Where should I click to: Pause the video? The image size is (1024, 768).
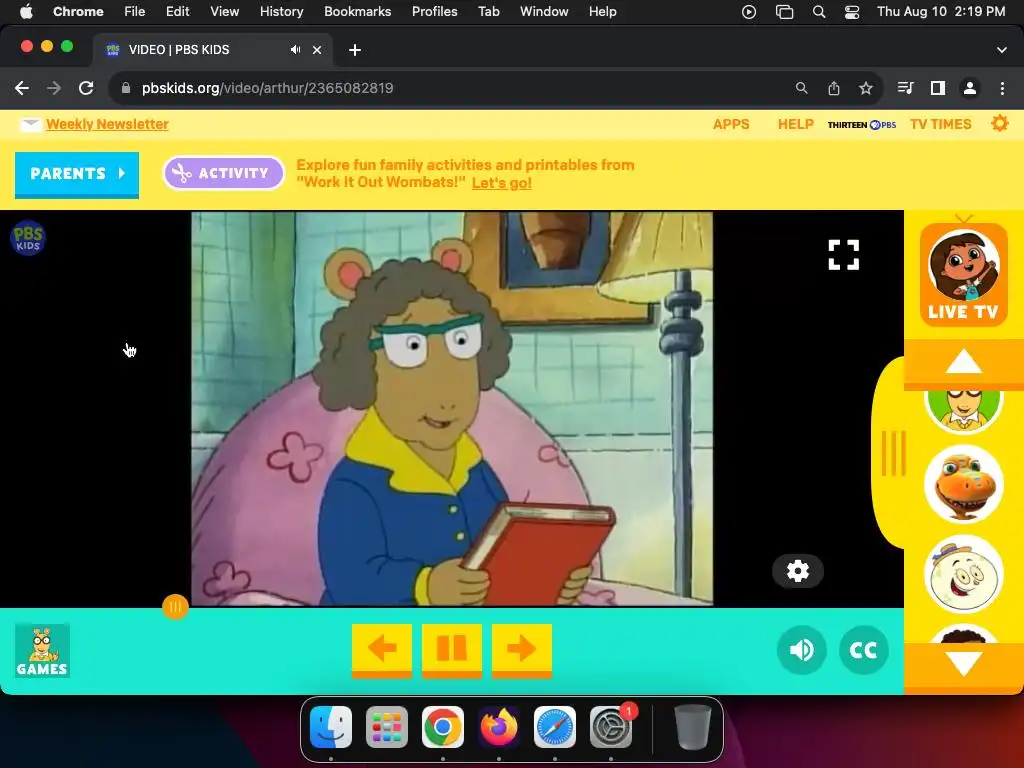pyautogui.click(x=452, y=649)
